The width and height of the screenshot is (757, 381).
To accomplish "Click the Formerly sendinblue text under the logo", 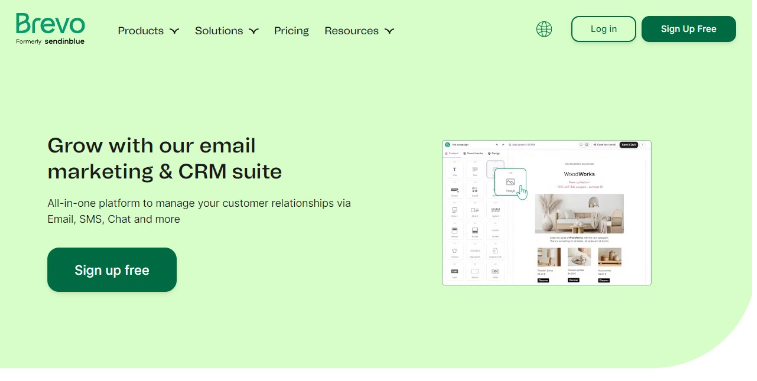I will pos(50,42).
